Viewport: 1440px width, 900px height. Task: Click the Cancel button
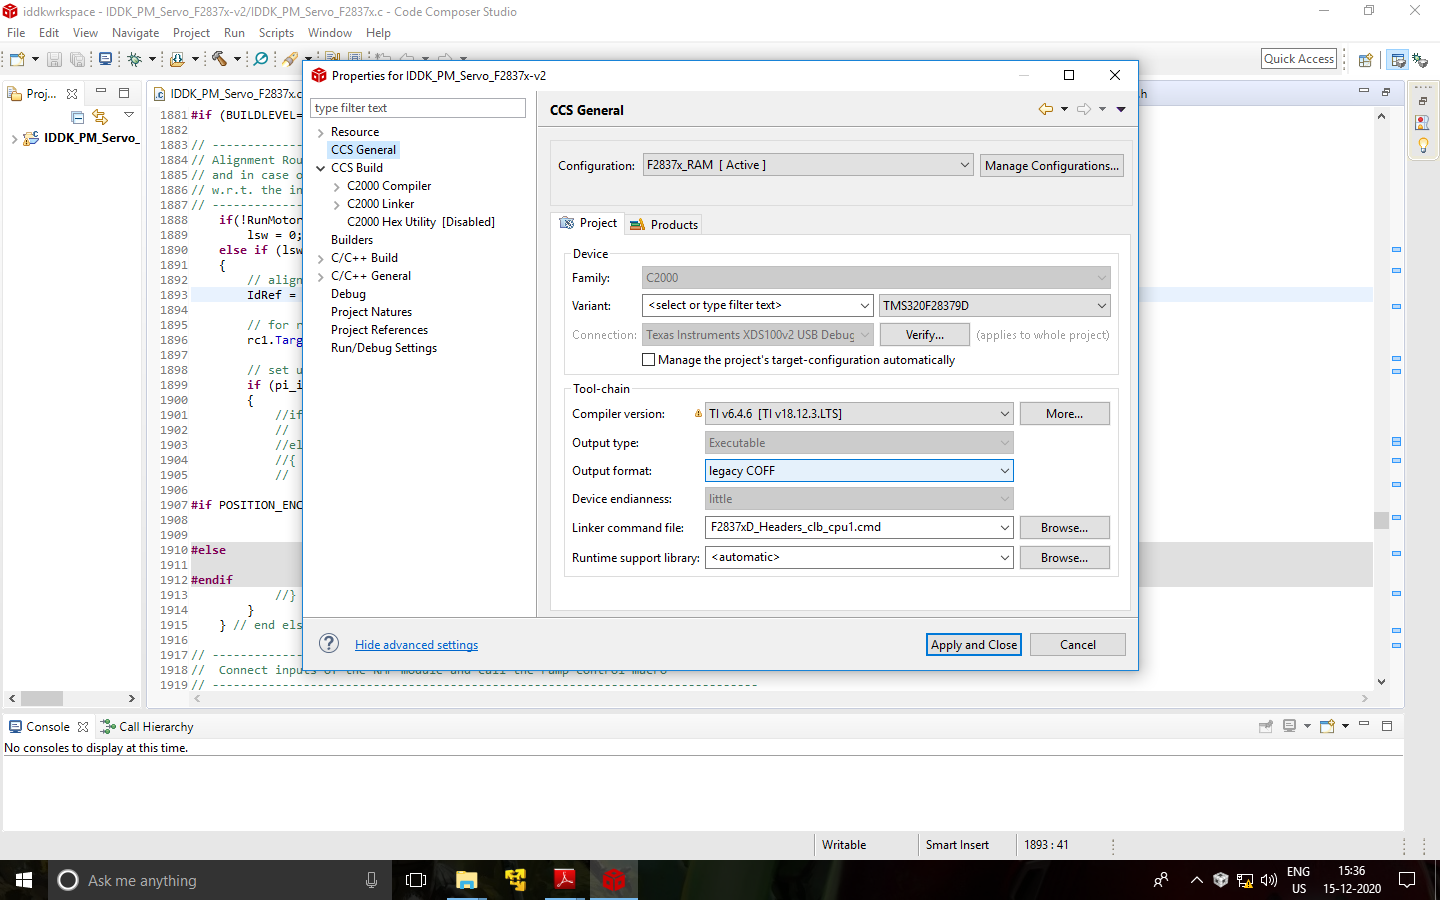pyautogui.click(x=1078, y=645)
